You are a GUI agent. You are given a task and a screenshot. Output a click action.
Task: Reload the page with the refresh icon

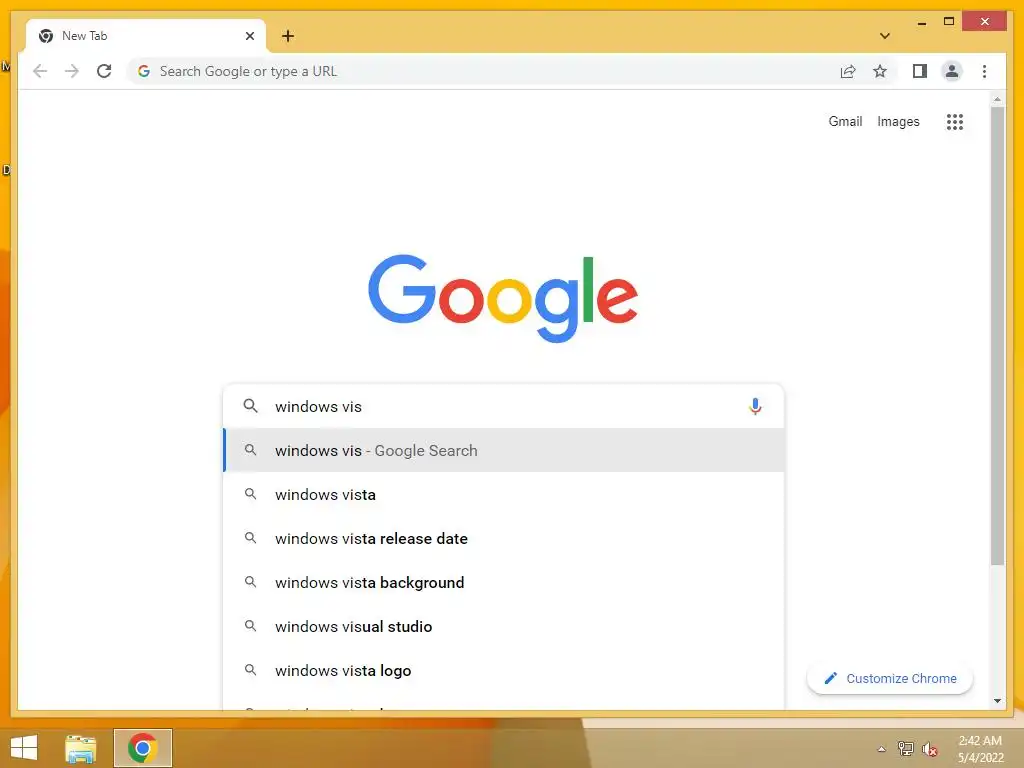click(x=104, y=71)
